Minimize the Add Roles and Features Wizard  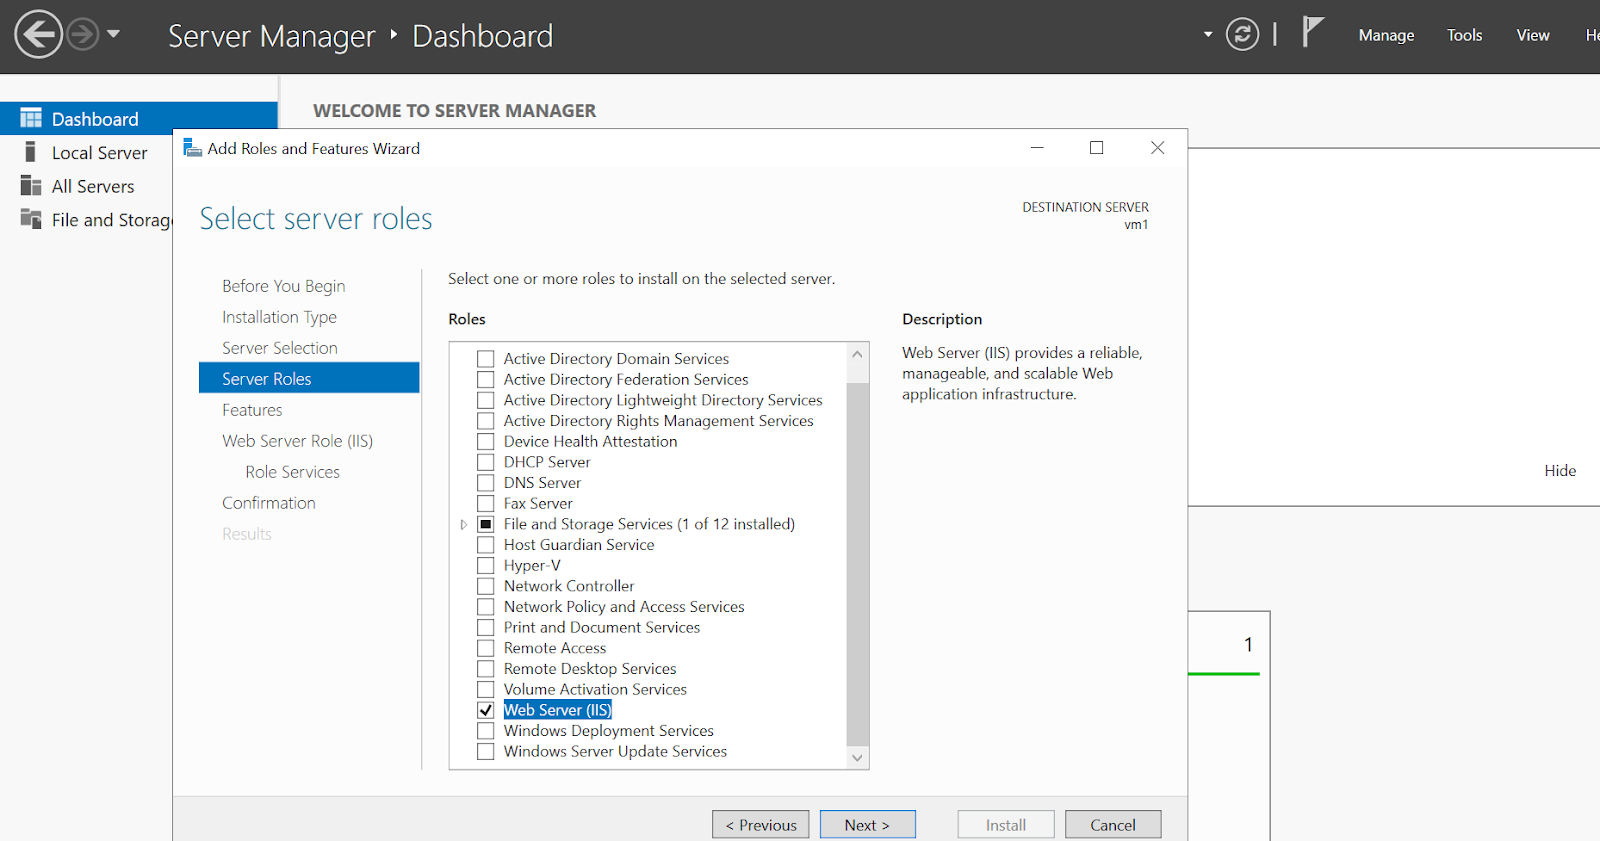point(1037,148)
